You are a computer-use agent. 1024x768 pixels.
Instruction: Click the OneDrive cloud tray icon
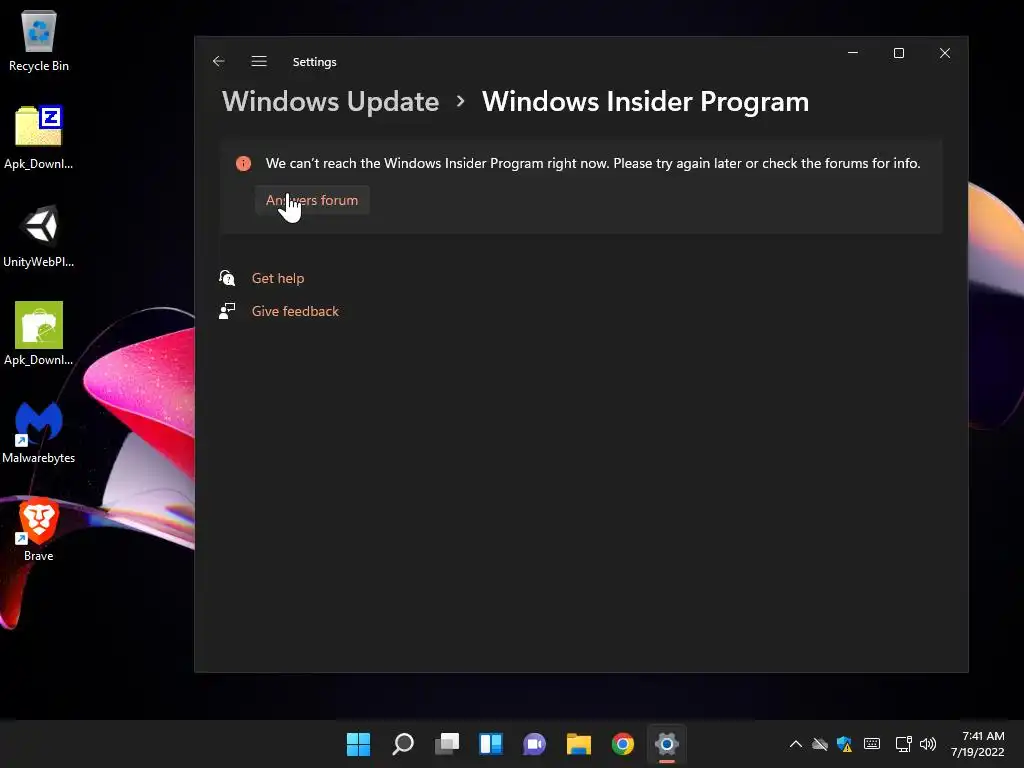(x=820, y=744)
